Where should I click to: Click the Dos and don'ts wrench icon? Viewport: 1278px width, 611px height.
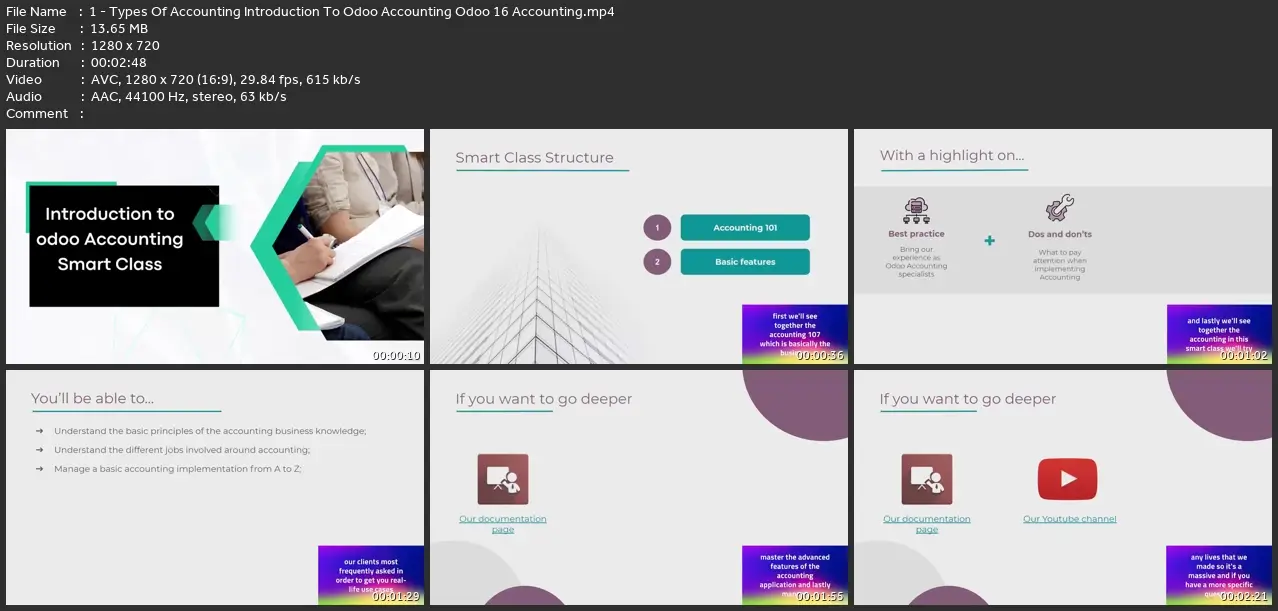pos(1060,209)
